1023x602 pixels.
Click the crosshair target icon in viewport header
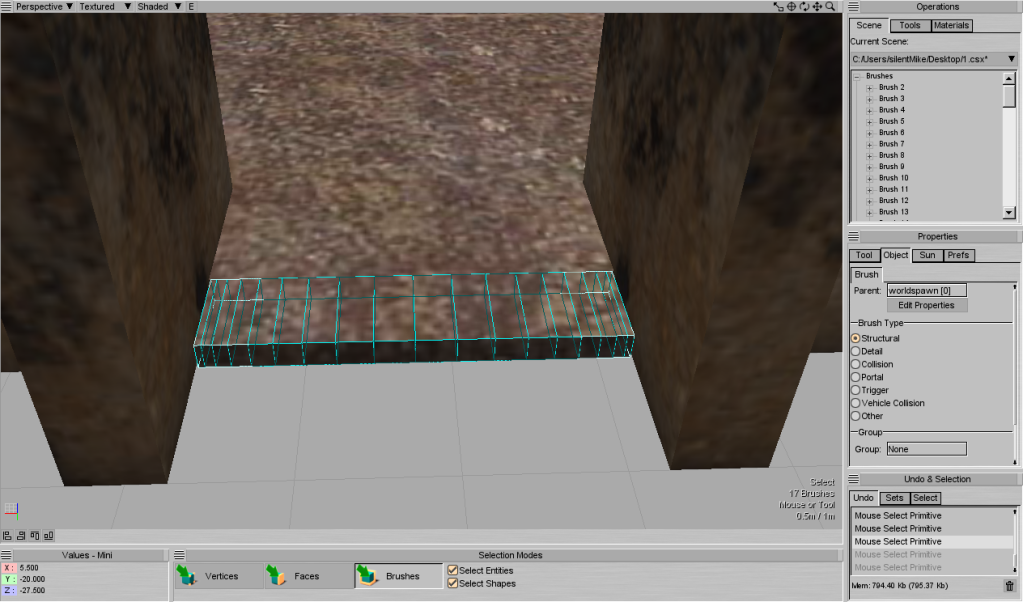pyautogui.click(x=791, y=7)
